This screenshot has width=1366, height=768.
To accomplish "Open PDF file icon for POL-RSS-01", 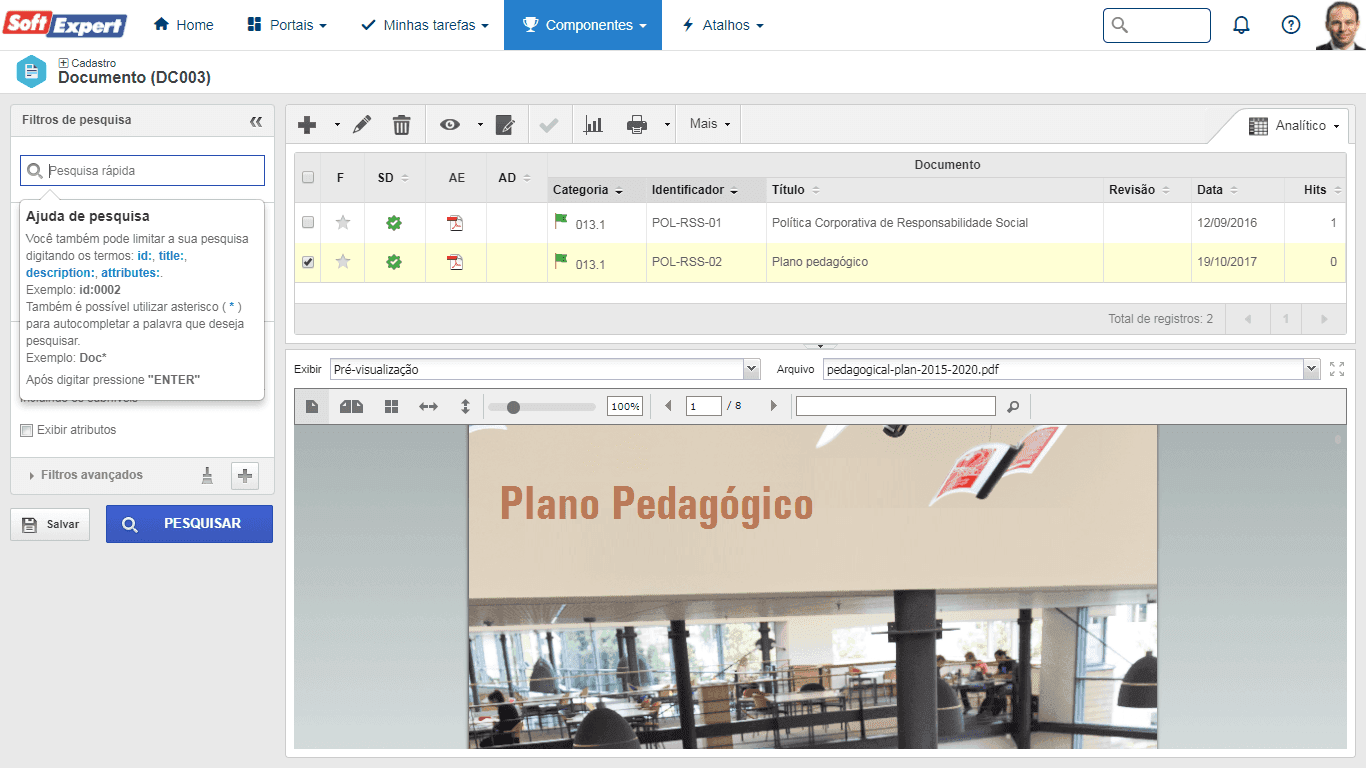I will pyautogui.click(x=455, y=223).
